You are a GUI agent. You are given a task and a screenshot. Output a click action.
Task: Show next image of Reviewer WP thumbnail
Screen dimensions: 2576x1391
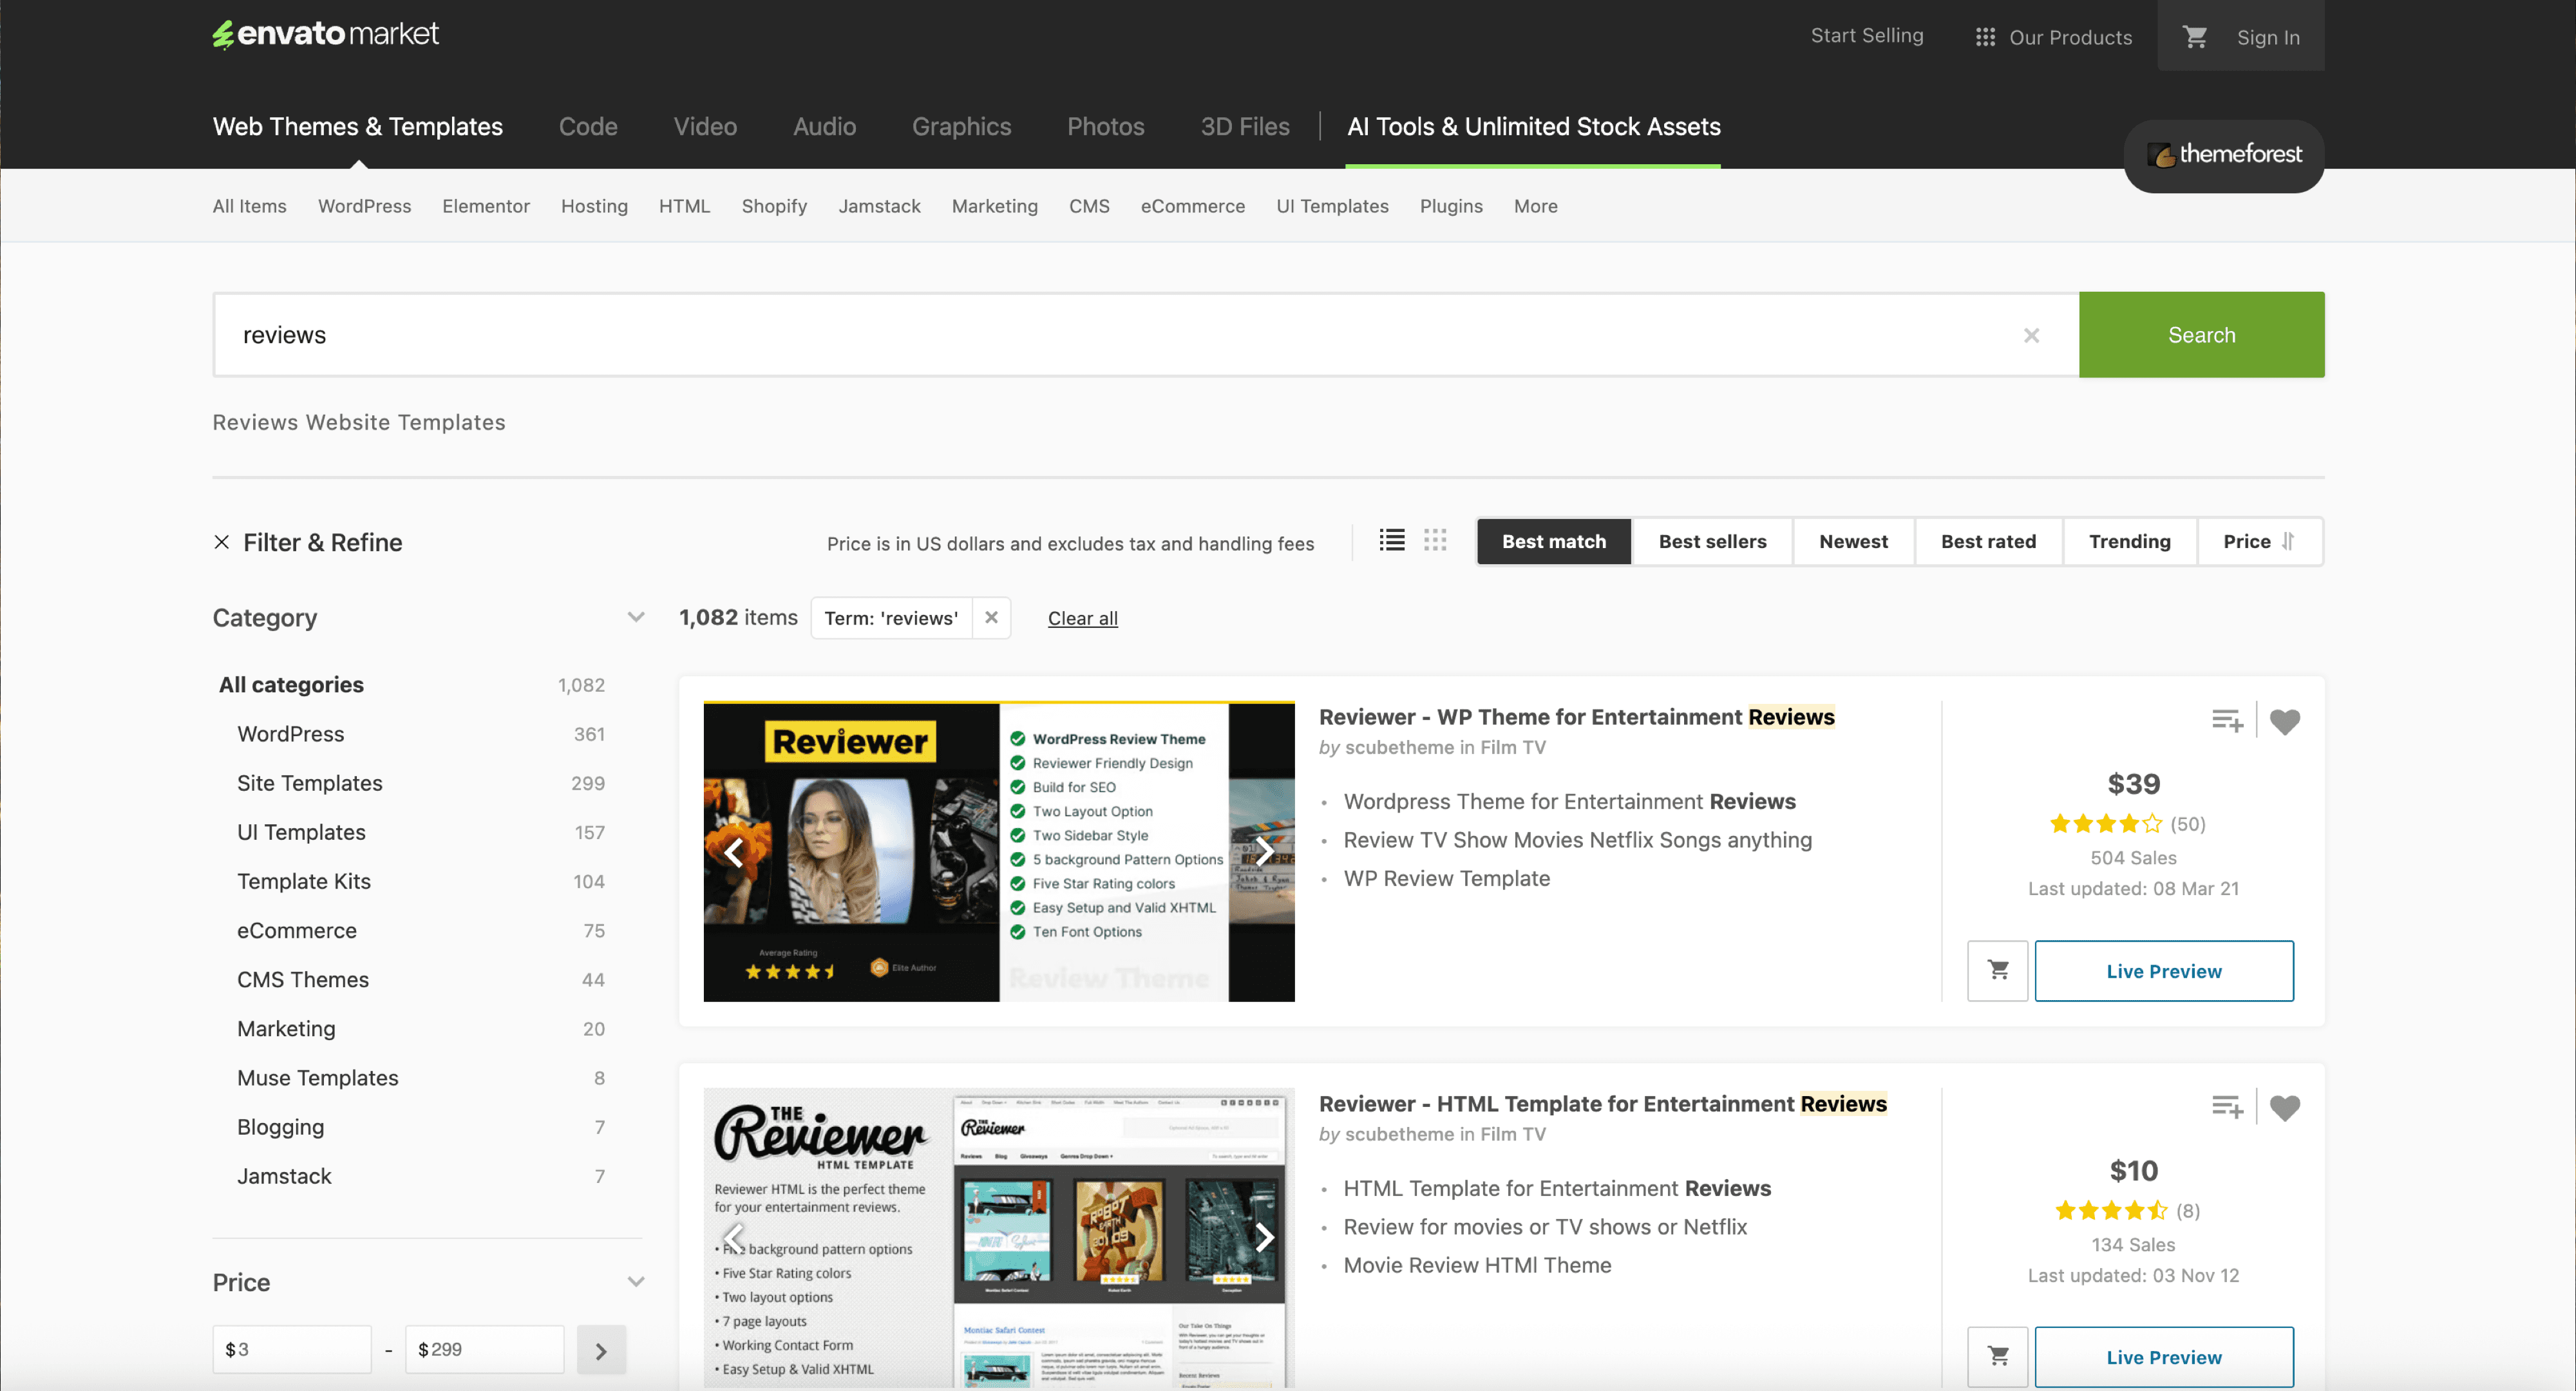(1264, 852)
